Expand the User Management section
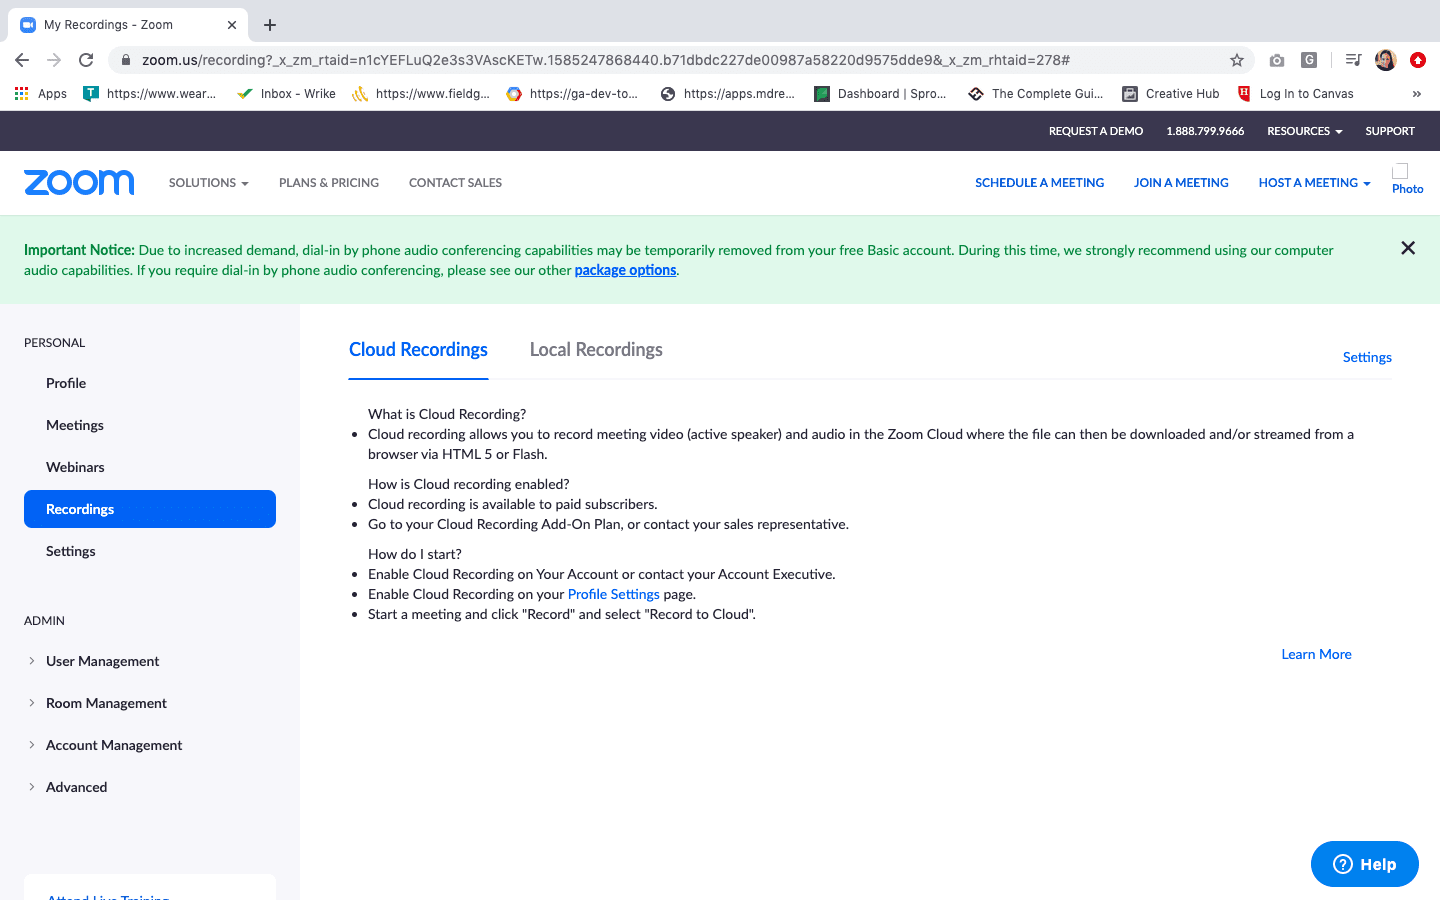The height and width of the screenshot is (900, 1440). pyautogui.click(x=102, y=661)
